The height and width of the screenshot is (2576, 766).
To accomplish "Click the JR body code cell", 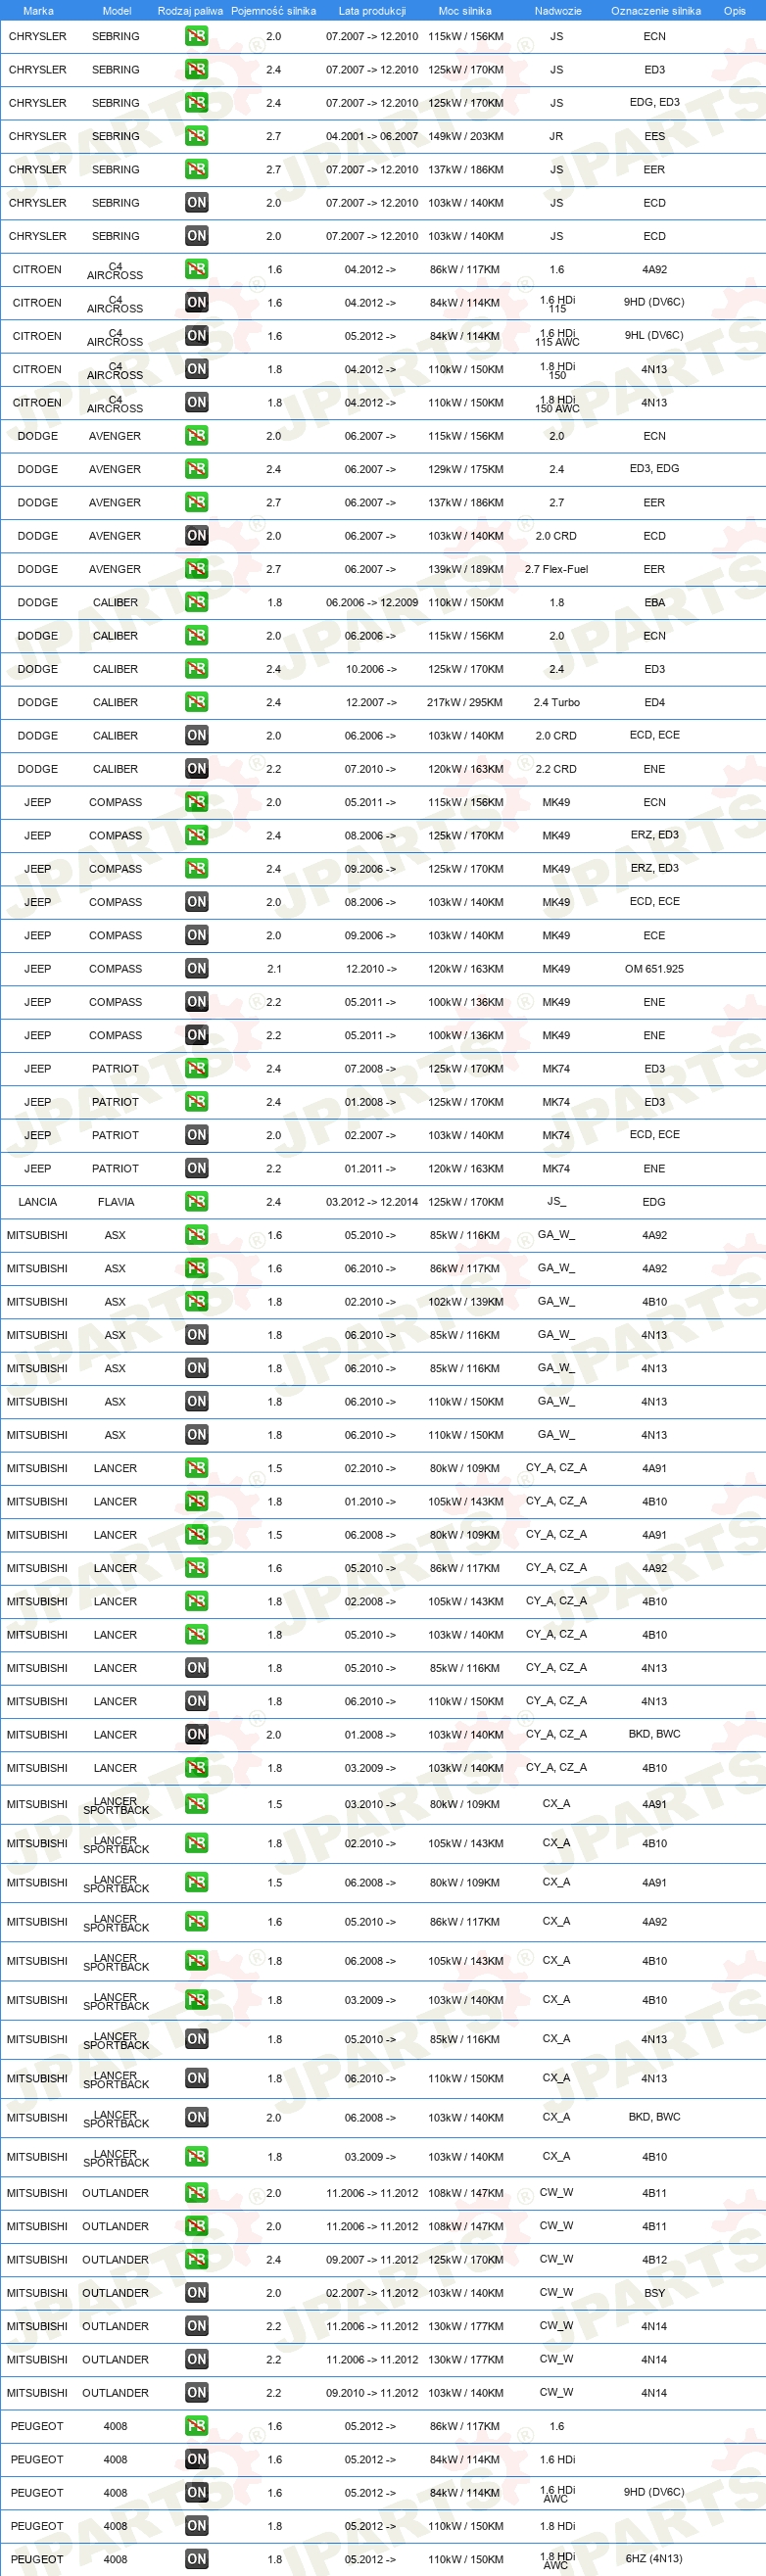I will click(556, 136).
